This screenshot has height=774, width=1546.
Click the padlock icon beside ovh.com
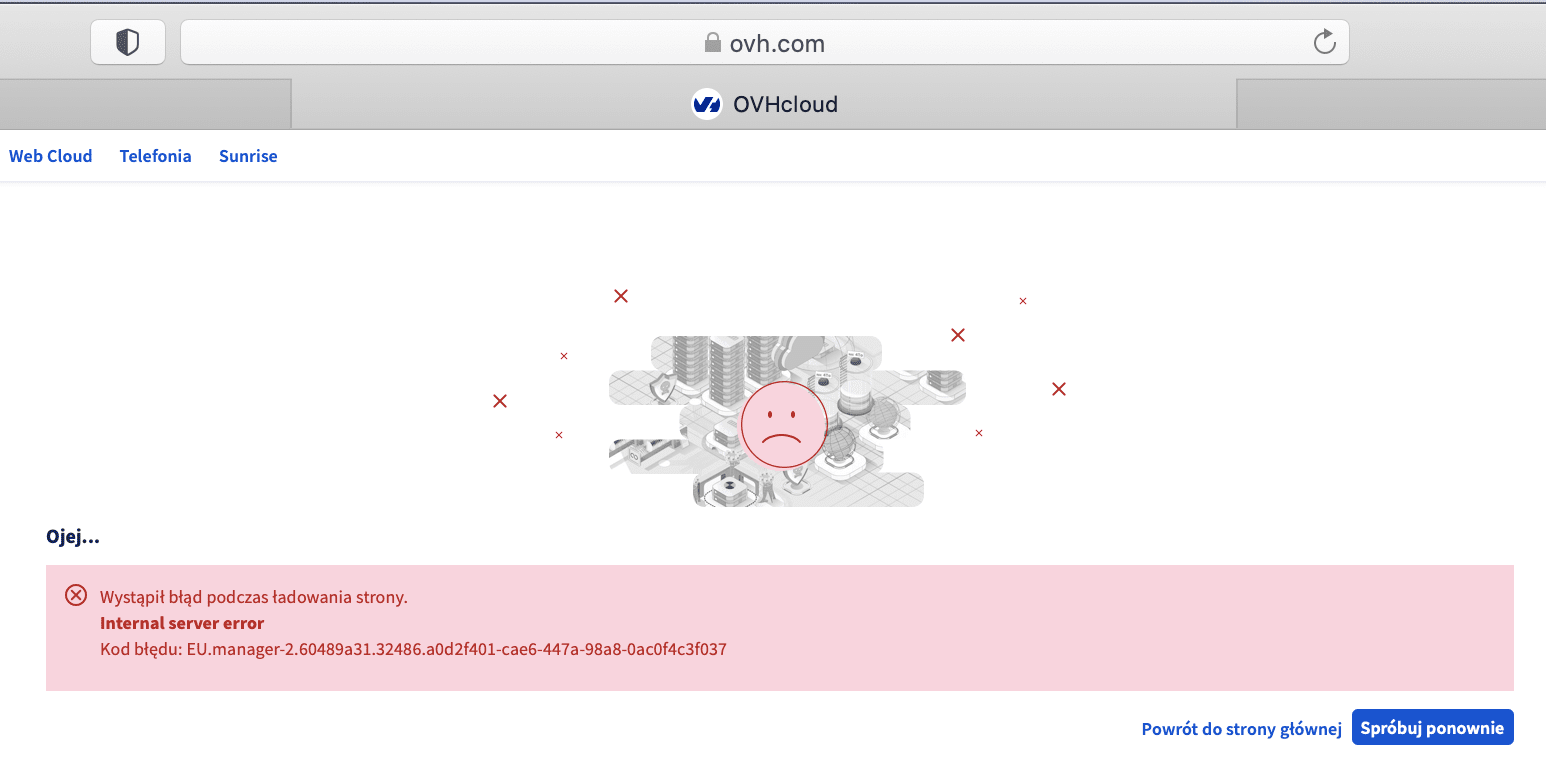click(x=712, y=43)
